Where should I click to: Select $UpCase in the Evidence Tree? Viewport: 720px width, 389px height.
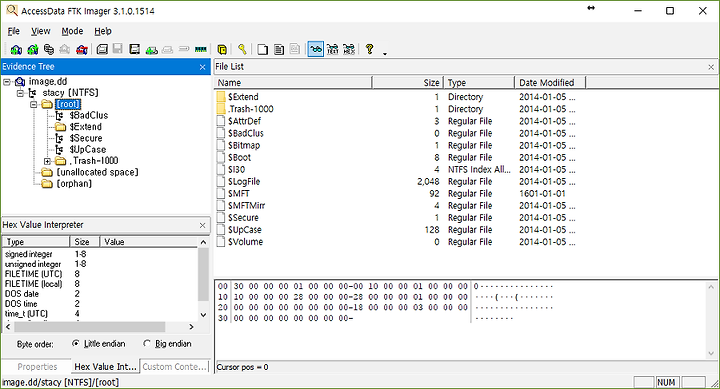88,150
